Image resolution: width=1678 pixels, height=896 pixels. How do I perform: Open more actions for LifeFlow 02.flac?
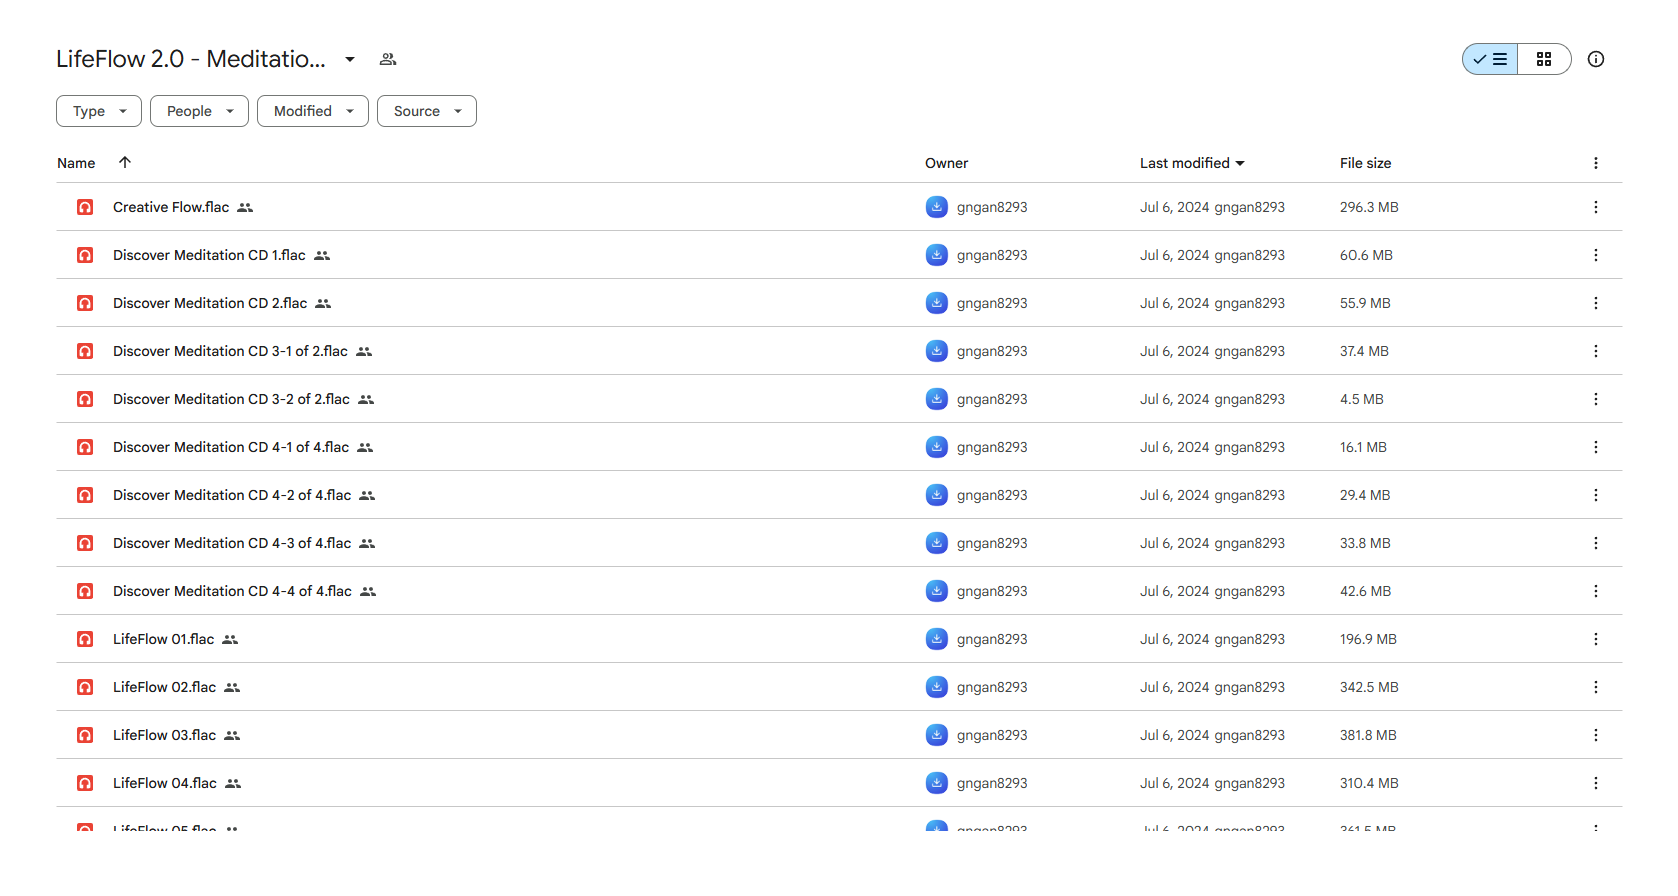(1596, 687)
